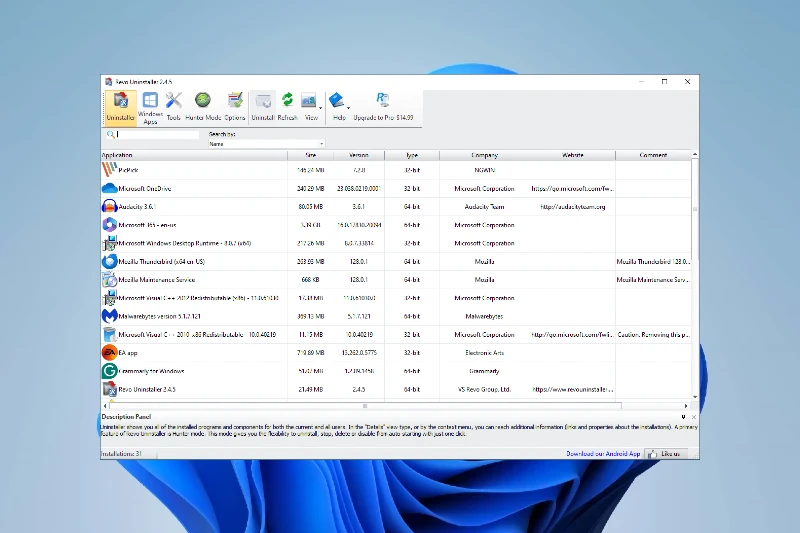Viewport: 800px width, 533px height.
Task: Select PicPick NGWIN company cell
Action: (x=484, y=170)
